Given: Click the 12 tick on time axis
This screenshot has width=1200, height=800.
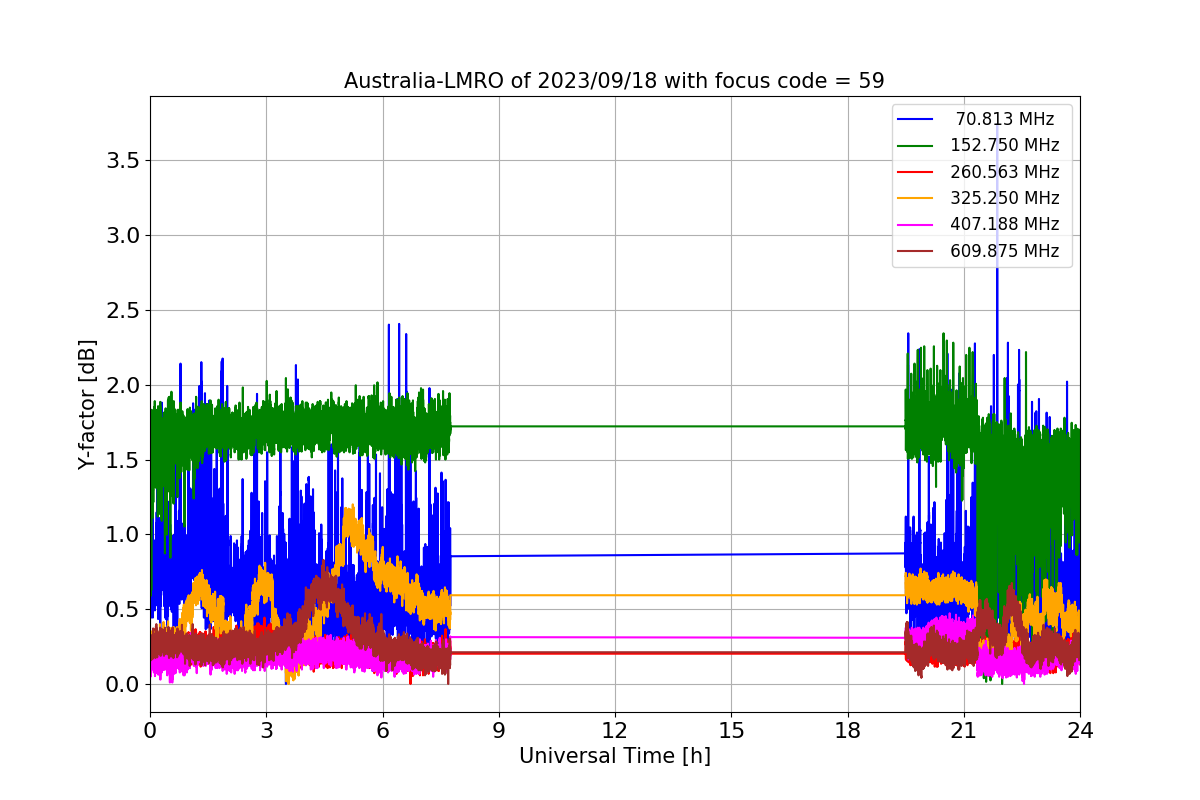Looking at the screenshot, I should [615, 731].
